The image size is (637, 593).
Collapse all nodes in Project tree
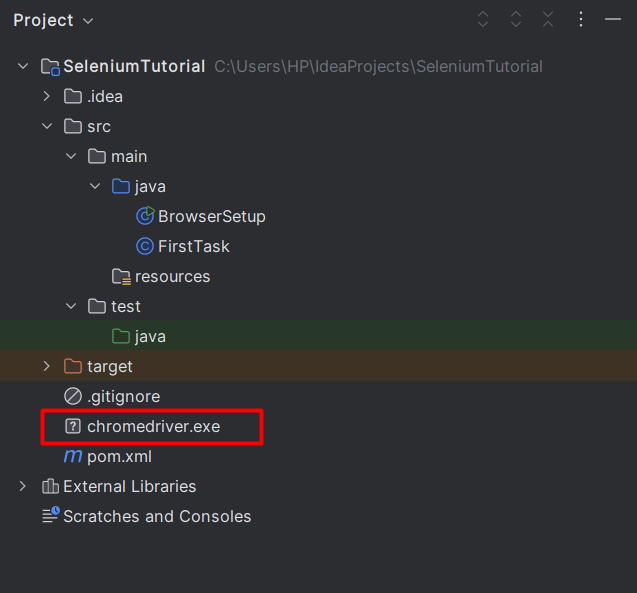548,19
